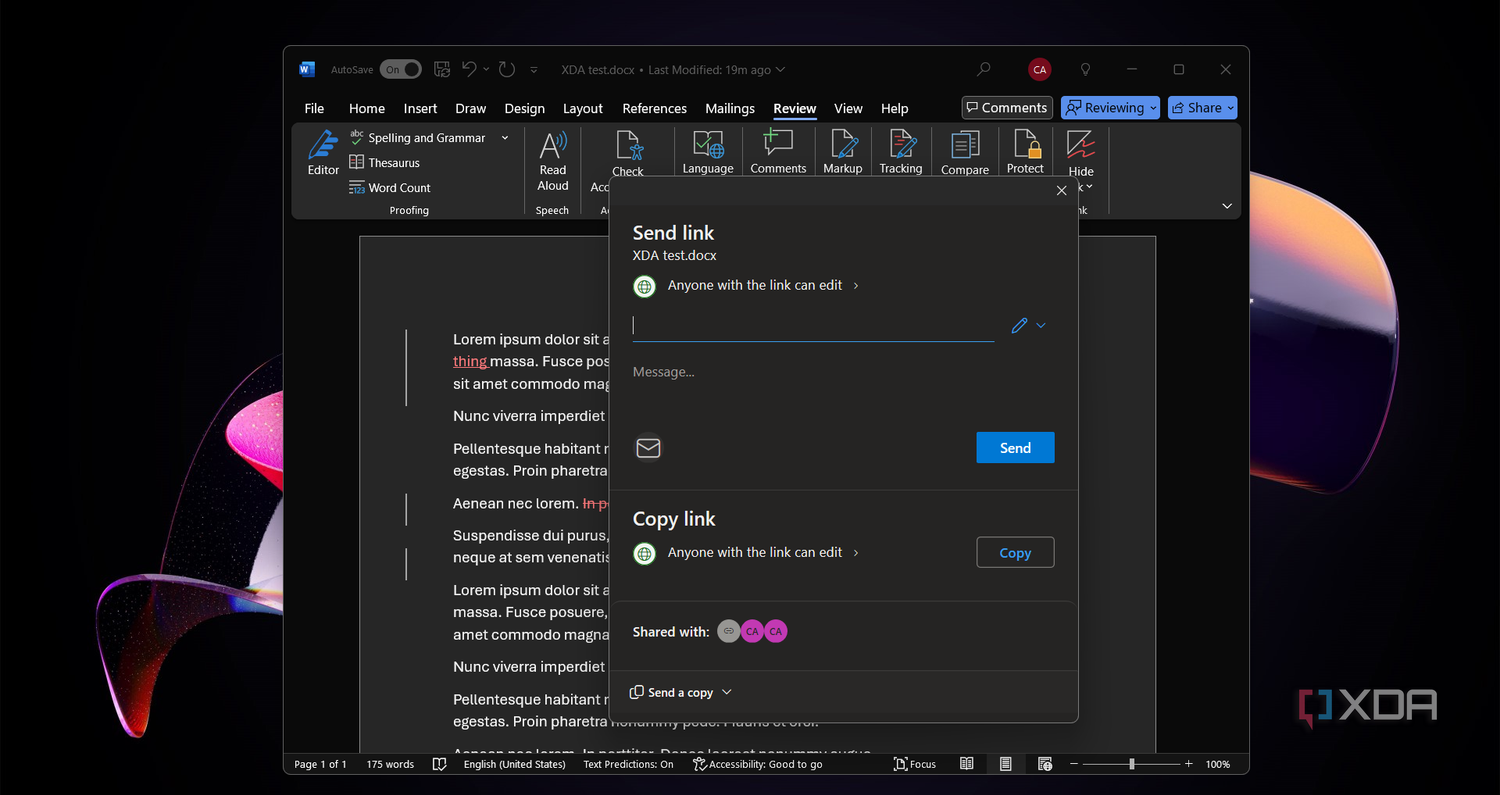The width and height of the screenshot is (1500, 795).
Task: Open the File menu
Action: (314, 108)
